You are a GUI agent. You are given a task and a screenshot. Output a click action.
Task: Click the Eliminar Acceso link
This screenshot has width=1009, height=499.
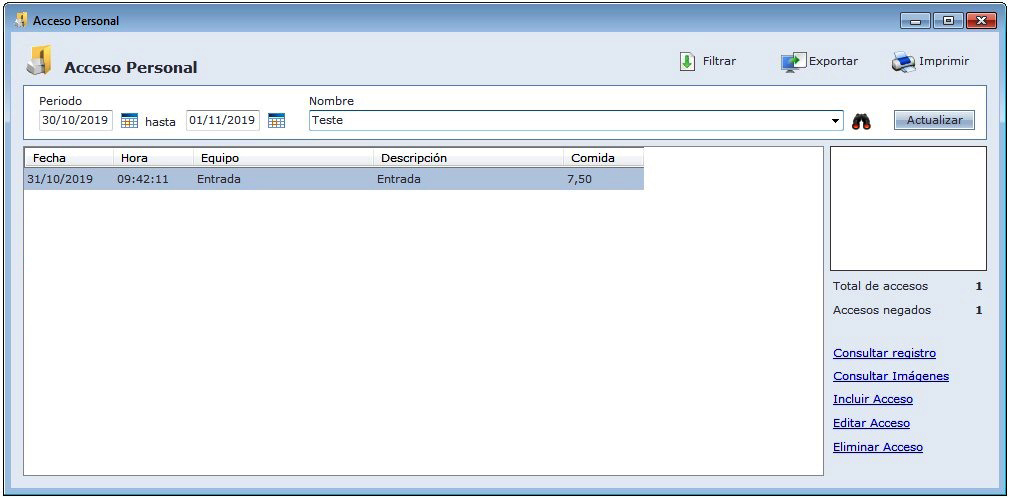[x=877, y=447]
